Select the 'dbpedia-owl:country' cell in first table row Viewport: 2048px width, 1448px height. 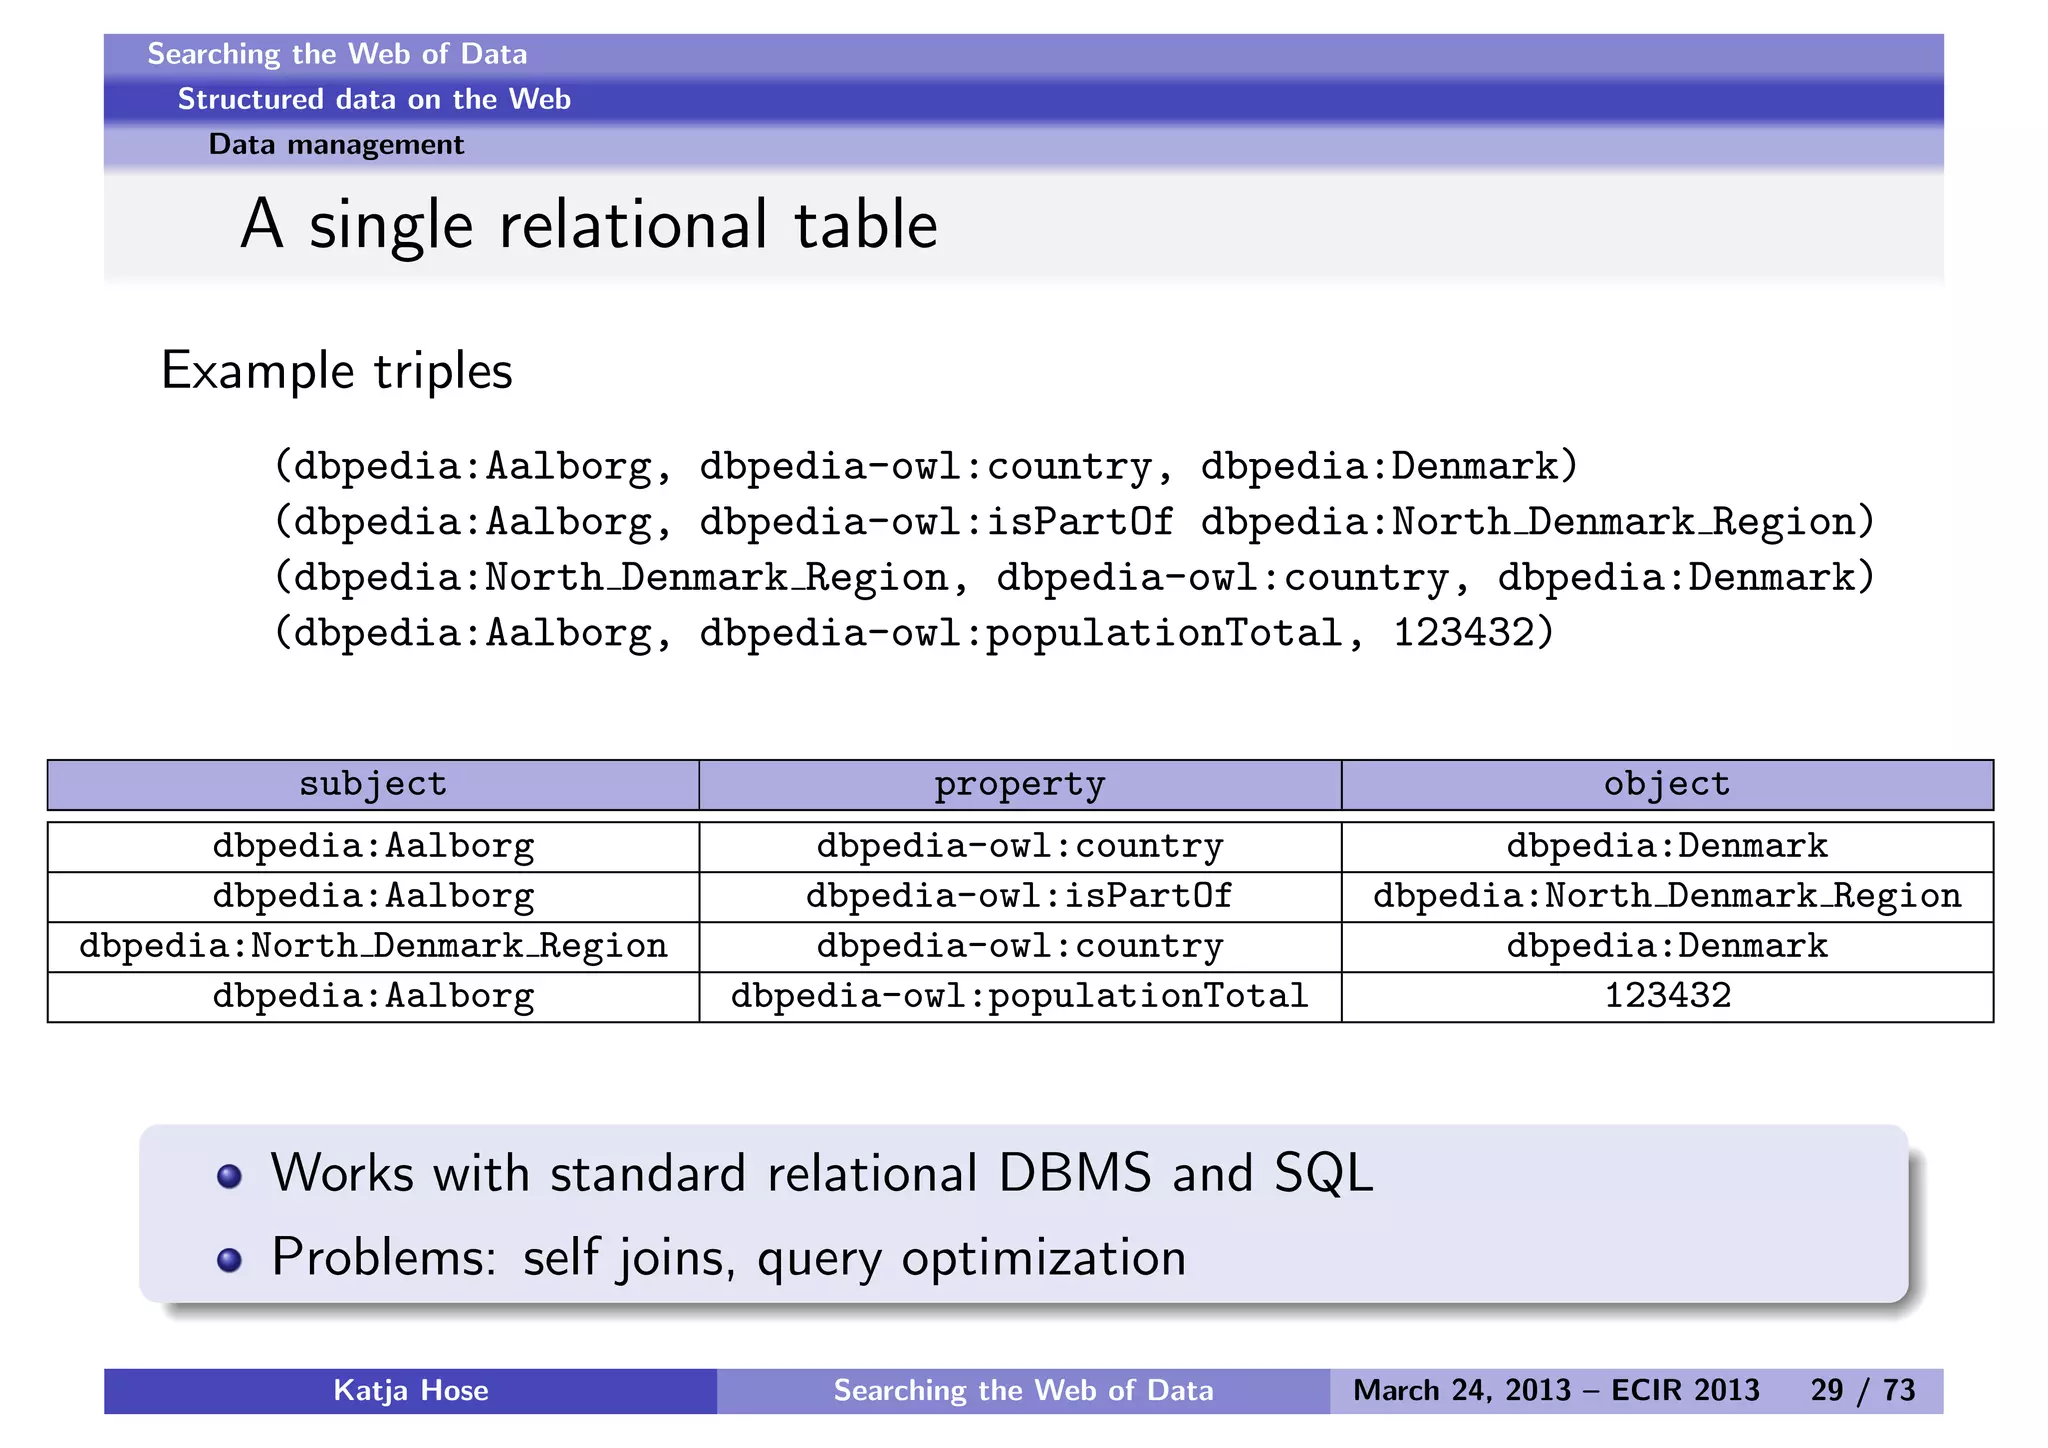[1020, 847]
